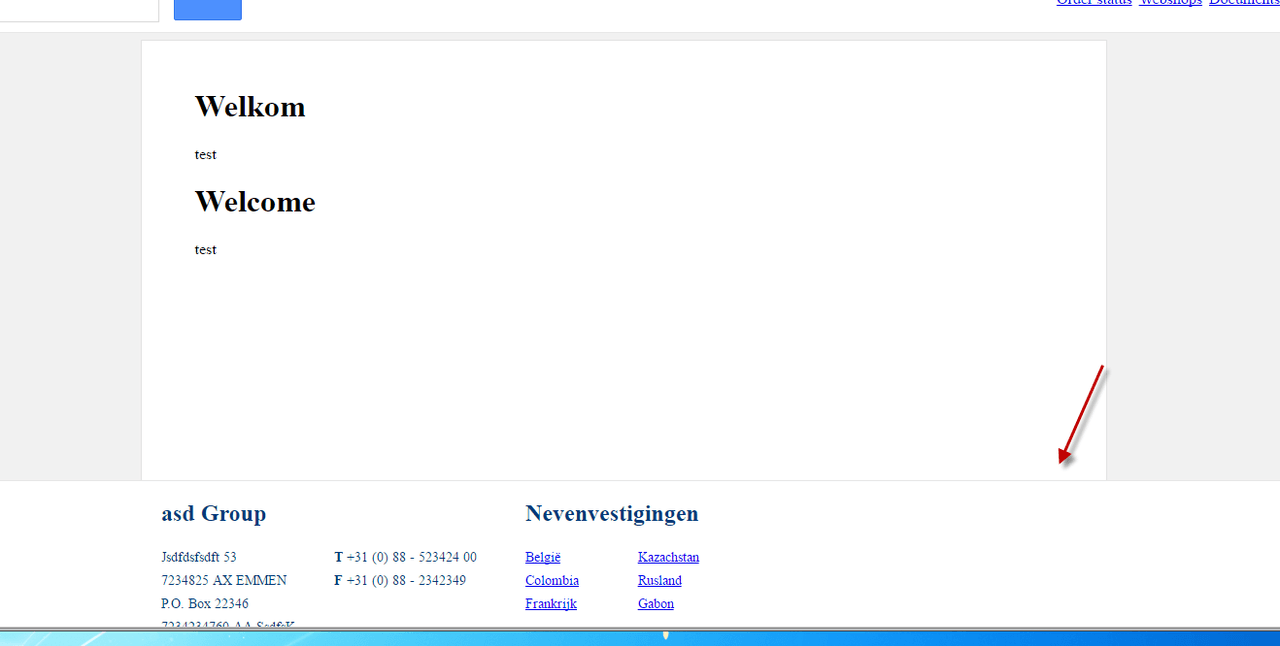The height and width of the screenshot is (646, 1280).
Task: Click the fax number starting with F
Action: (x=400, y=580)
